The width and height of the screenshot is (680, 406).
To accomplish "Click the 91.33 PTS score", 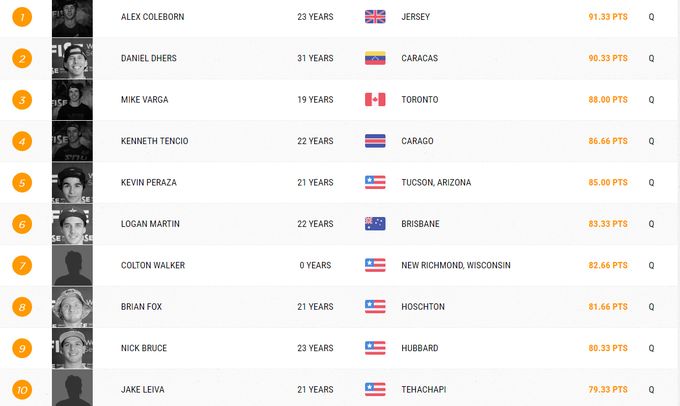I will pyautogui.click(x=608, y=17).
